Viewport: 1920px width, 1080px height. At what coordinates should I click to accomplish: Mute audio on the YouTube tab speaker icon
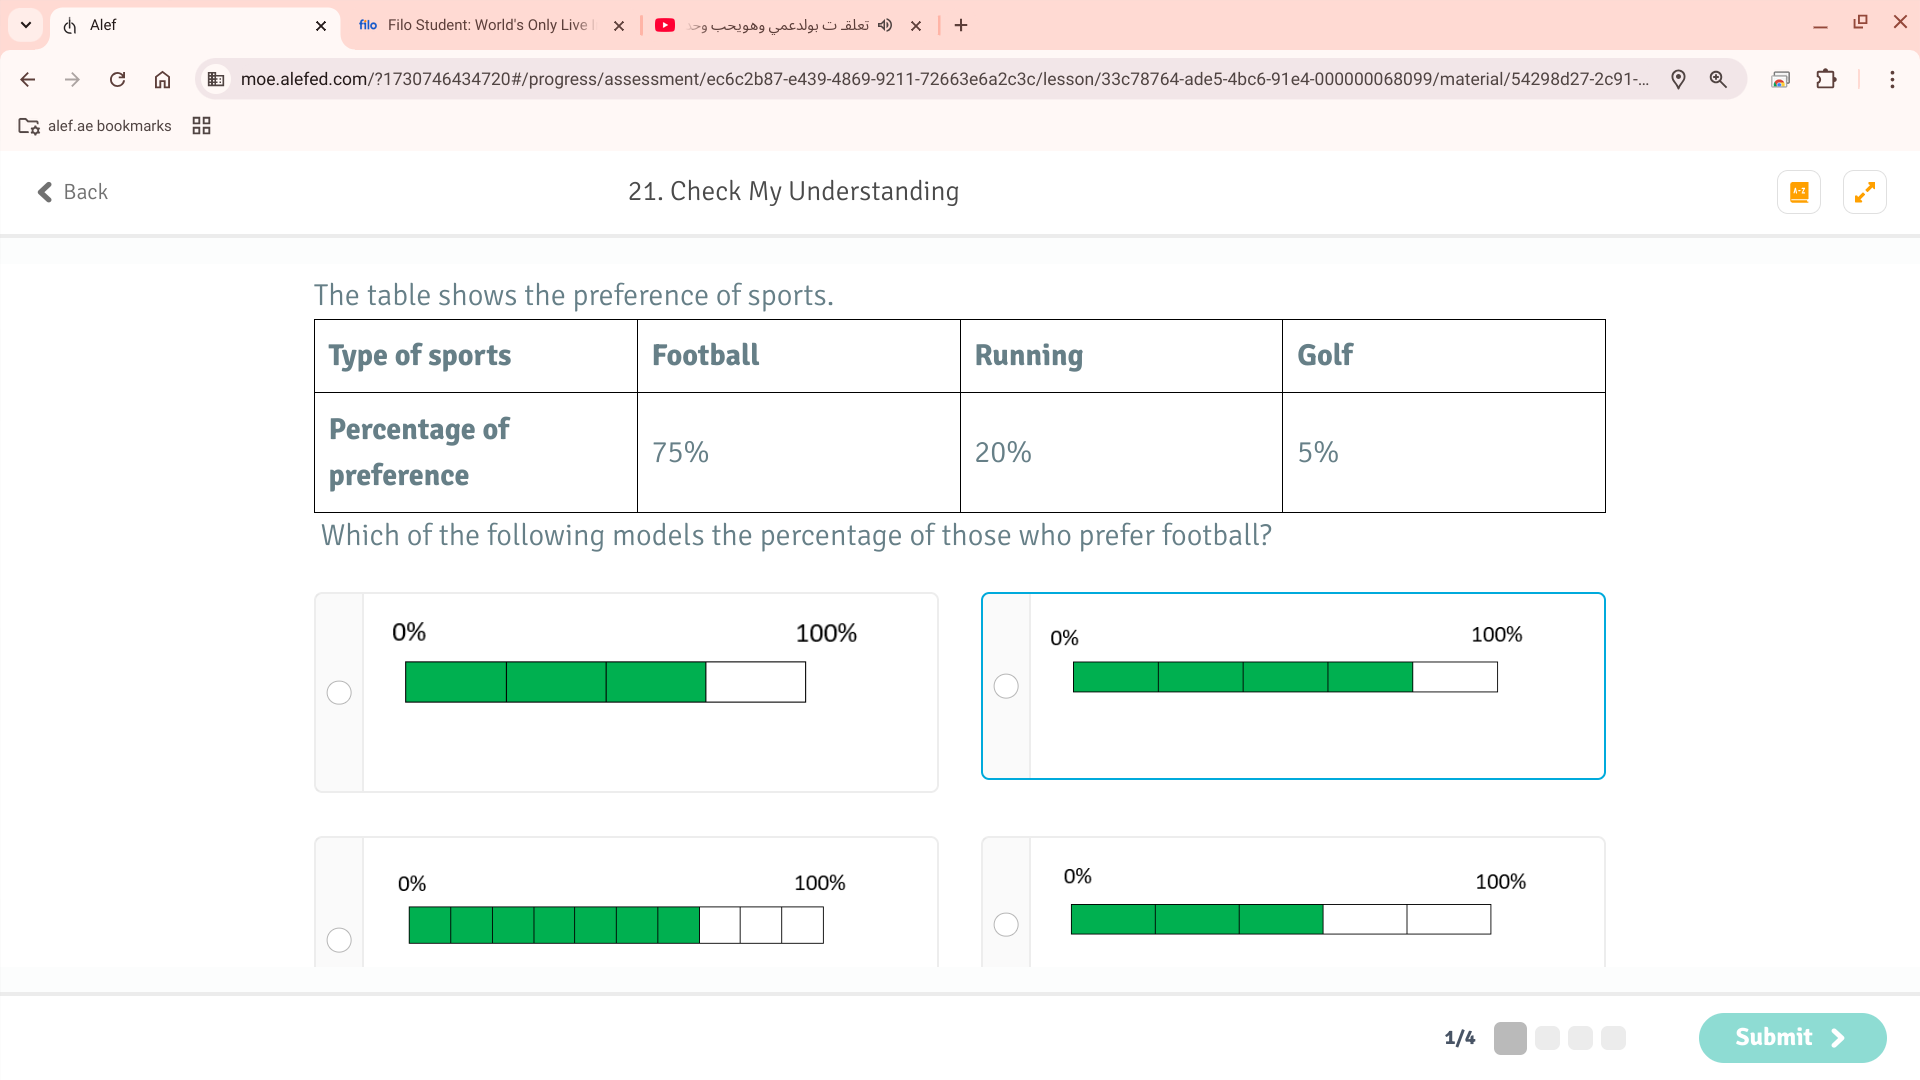(885, 25)
